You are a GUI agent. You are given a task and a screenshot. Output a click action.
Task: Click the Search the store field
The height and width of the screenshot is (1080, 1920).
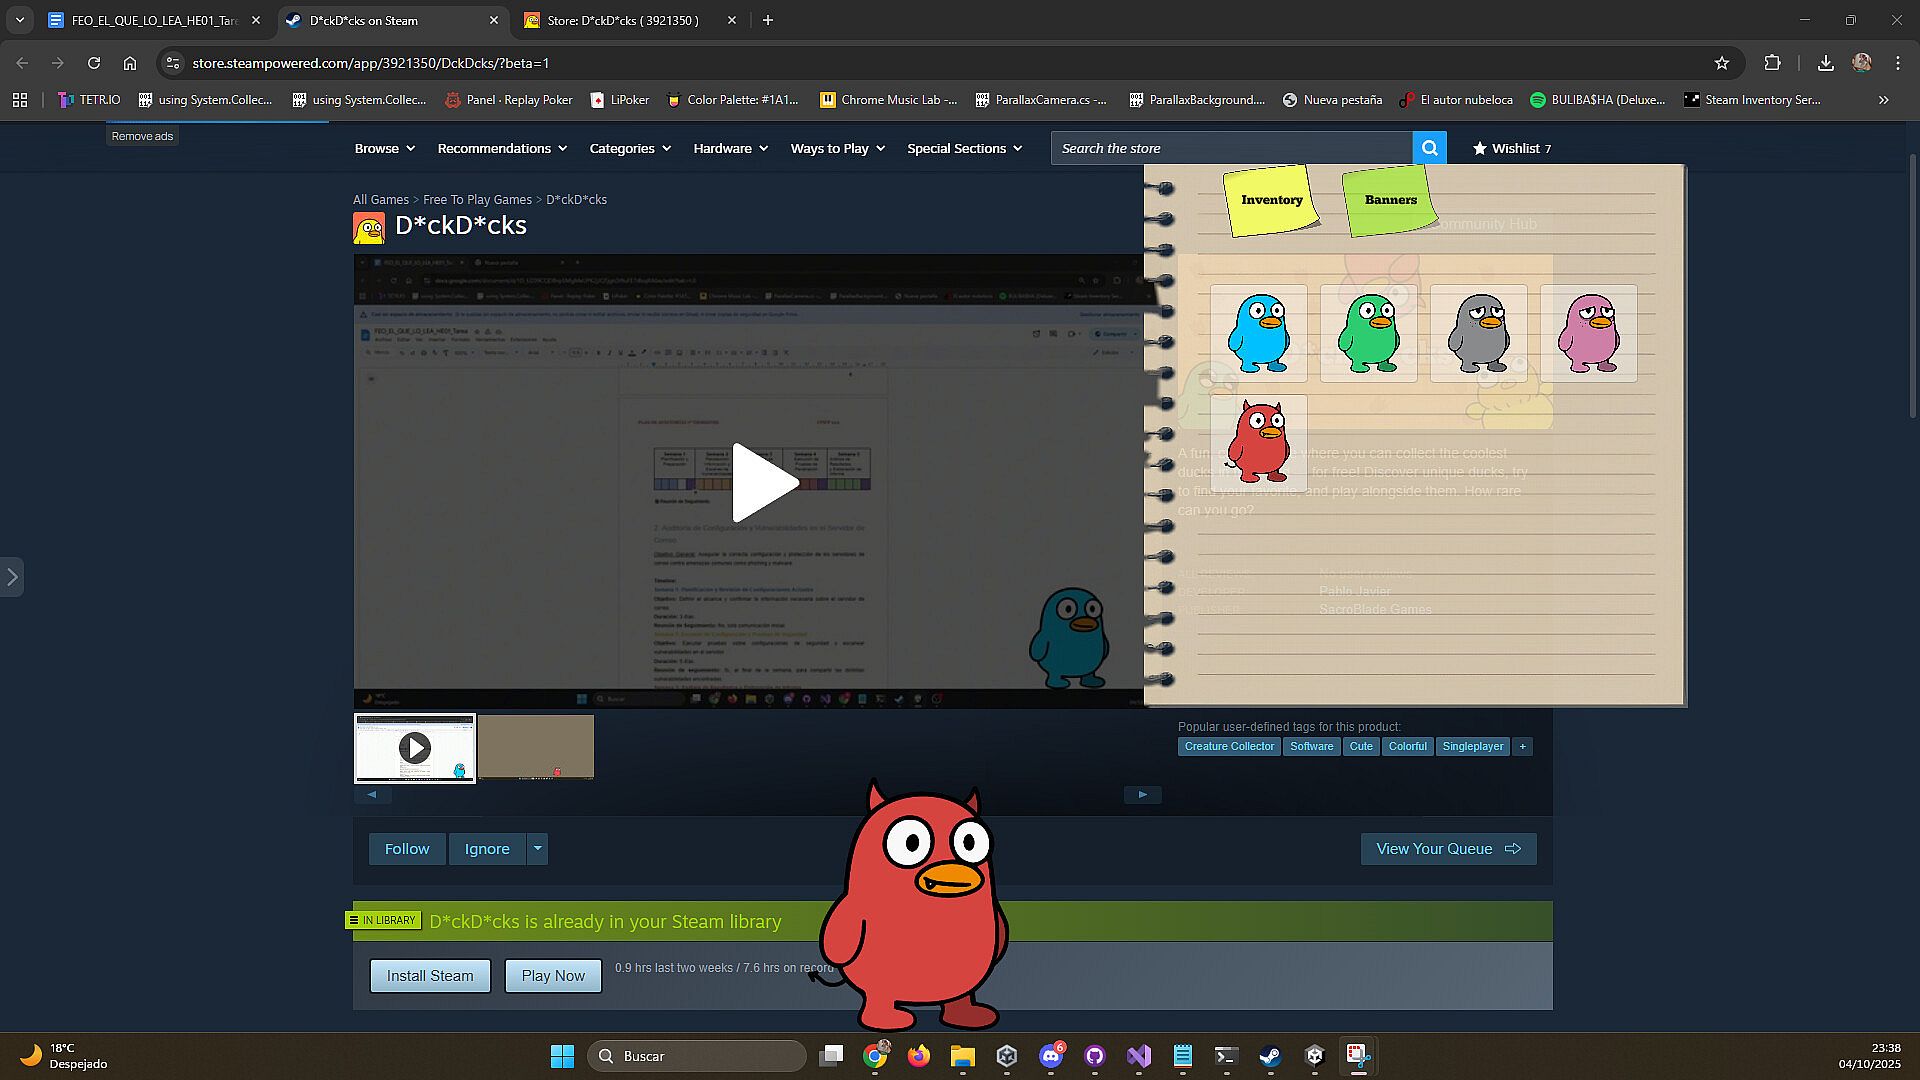click(x=1230, y=148)
